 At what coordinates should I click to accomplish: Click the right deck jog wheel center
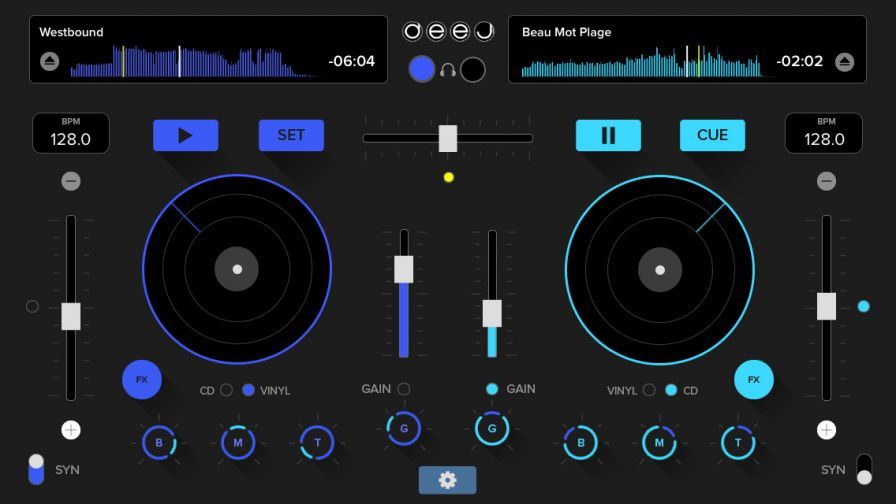[x=660, y=270]
